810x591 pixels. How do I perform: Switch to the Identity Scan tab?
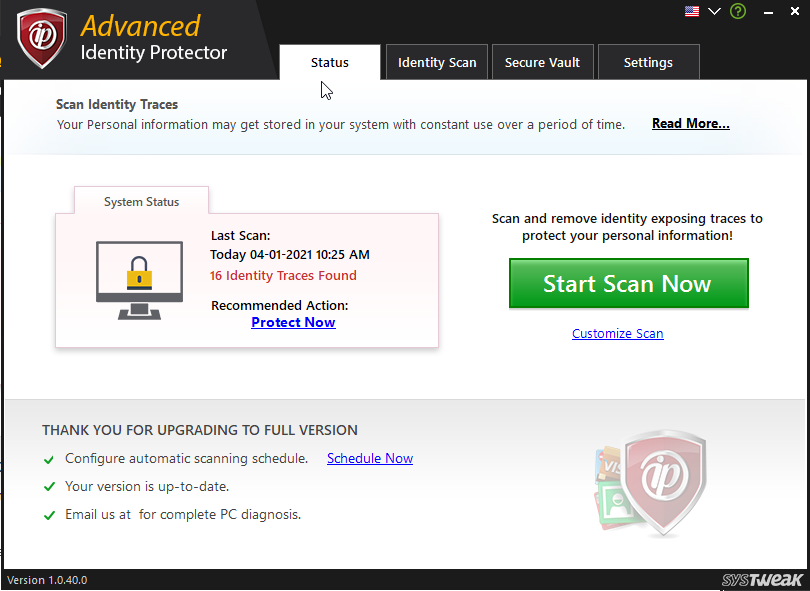pos(436,61)
